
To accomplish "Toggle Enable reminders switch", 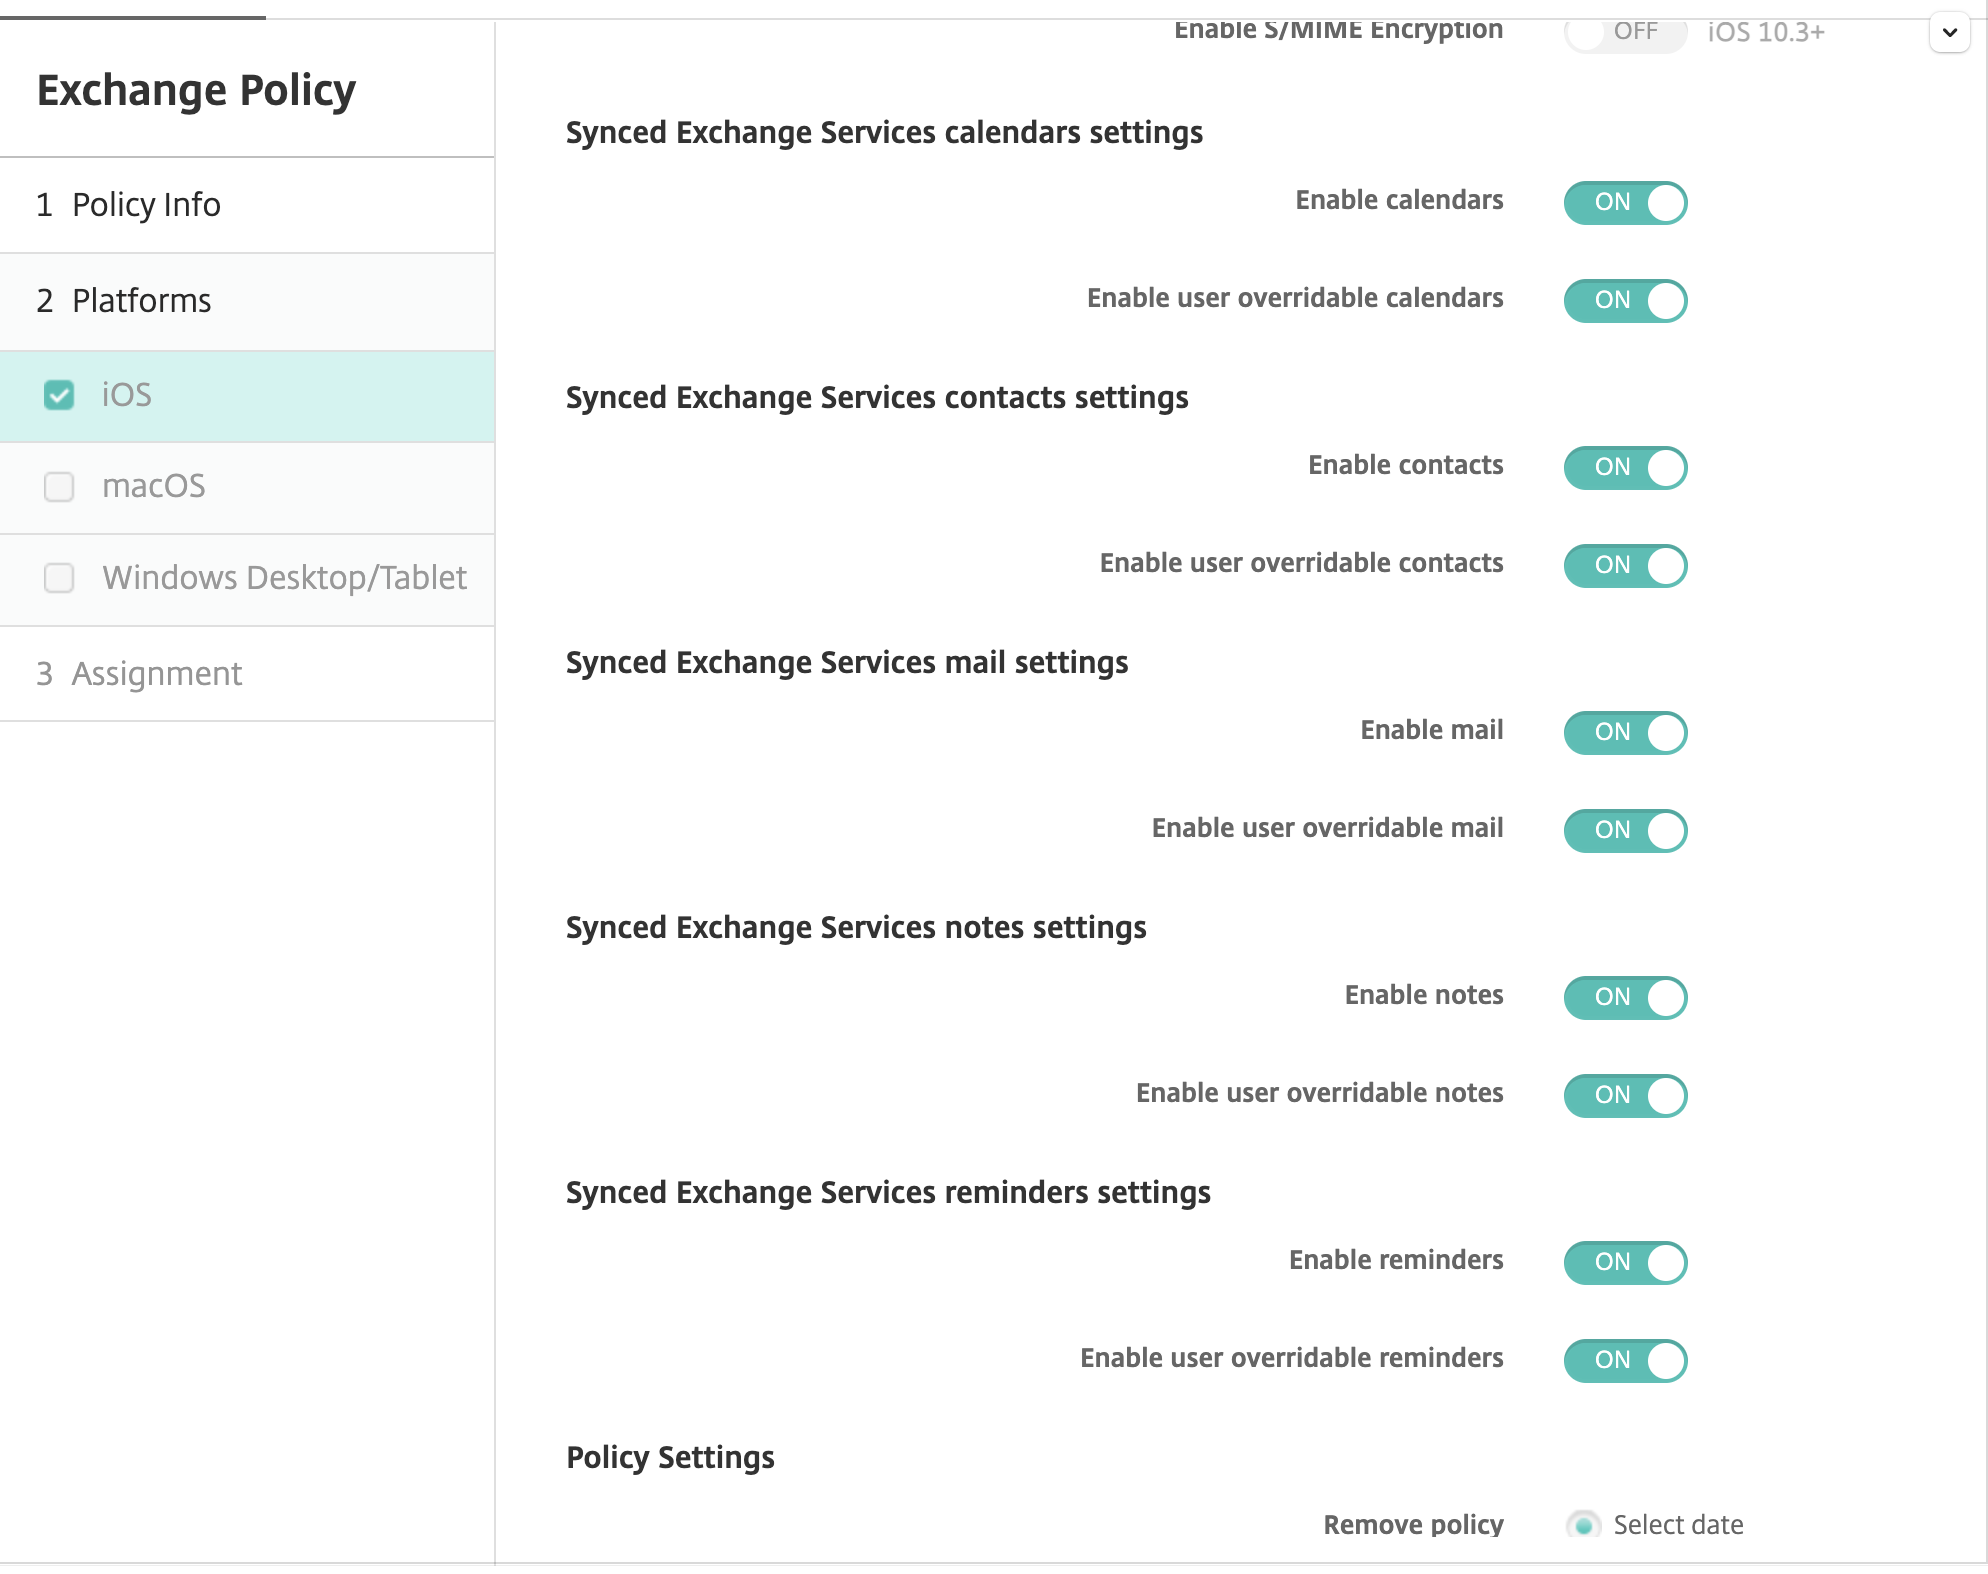I will (1625, 1263).
